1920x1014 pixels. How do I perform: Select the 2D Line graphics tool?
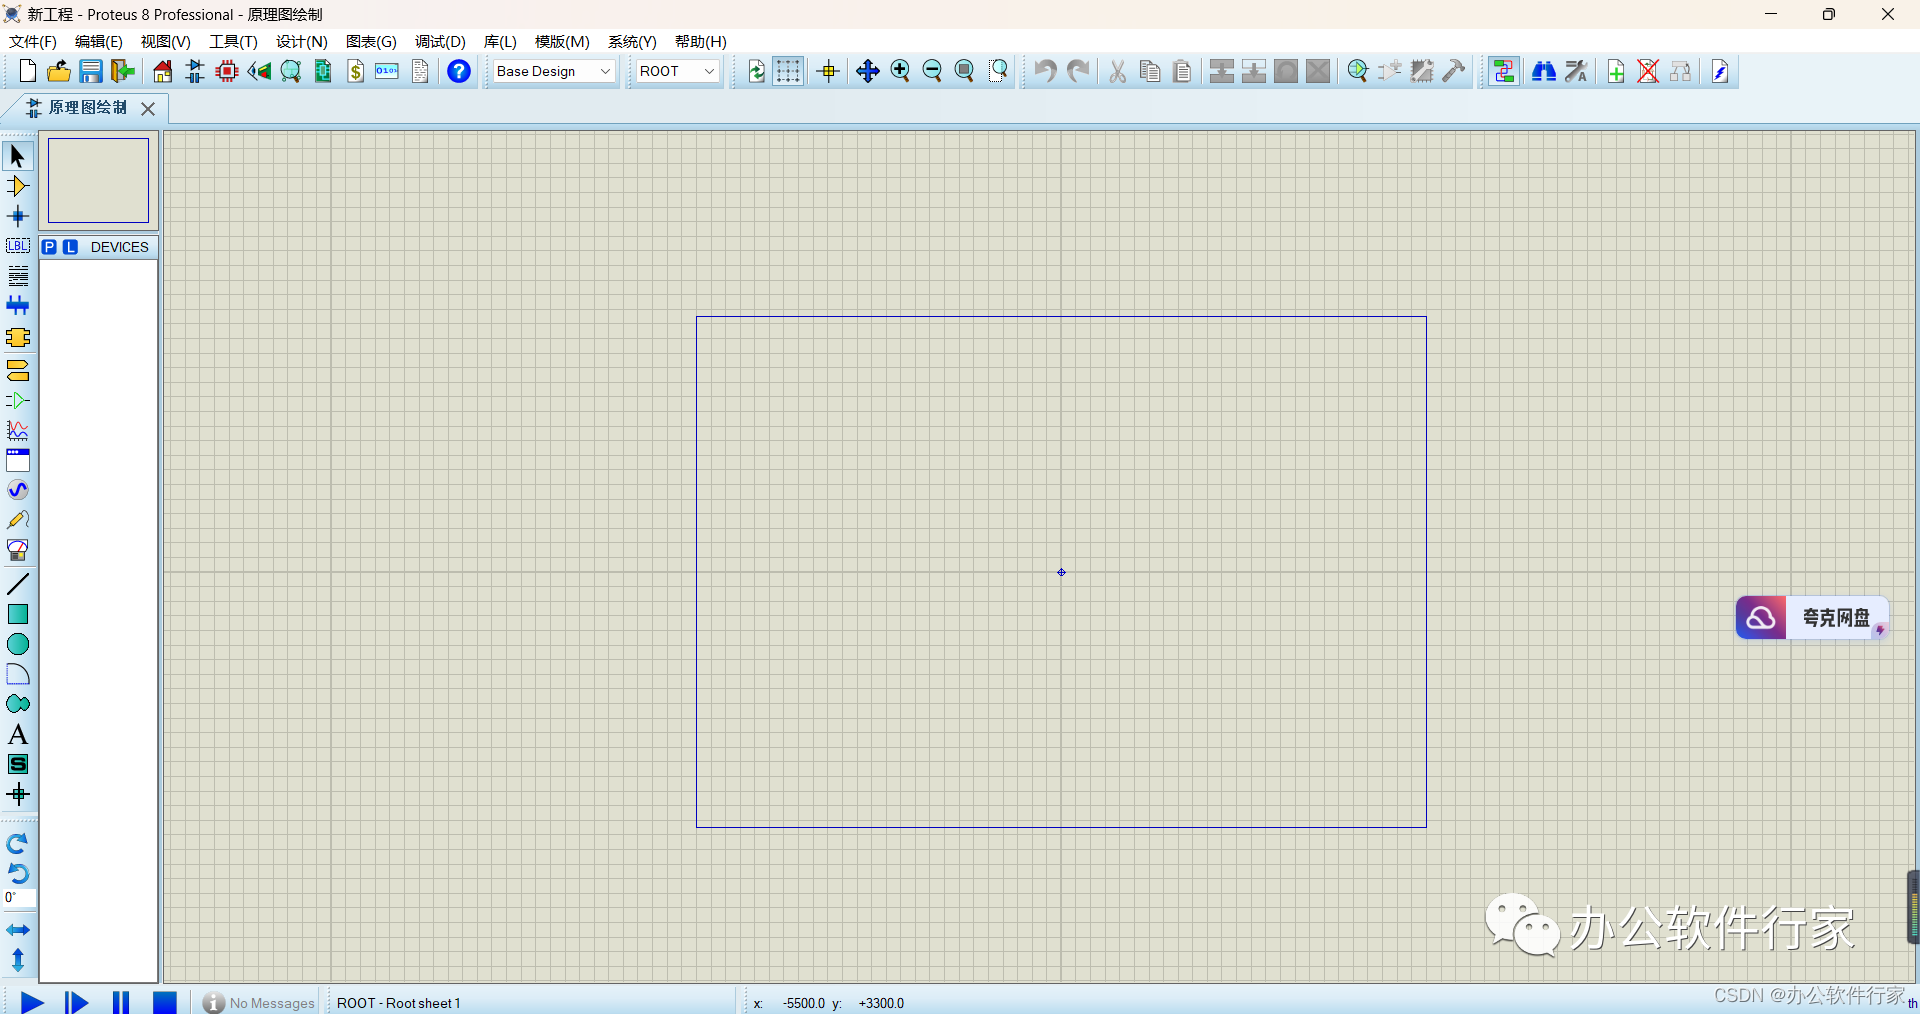coord(18,584)
